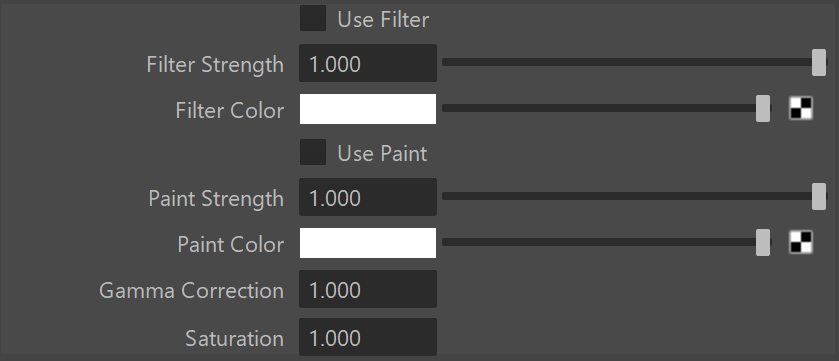The height and width of the screenshot is (361, 839).
Task: Click the Paint Color slider handle
Action: [x=763, y=242]
